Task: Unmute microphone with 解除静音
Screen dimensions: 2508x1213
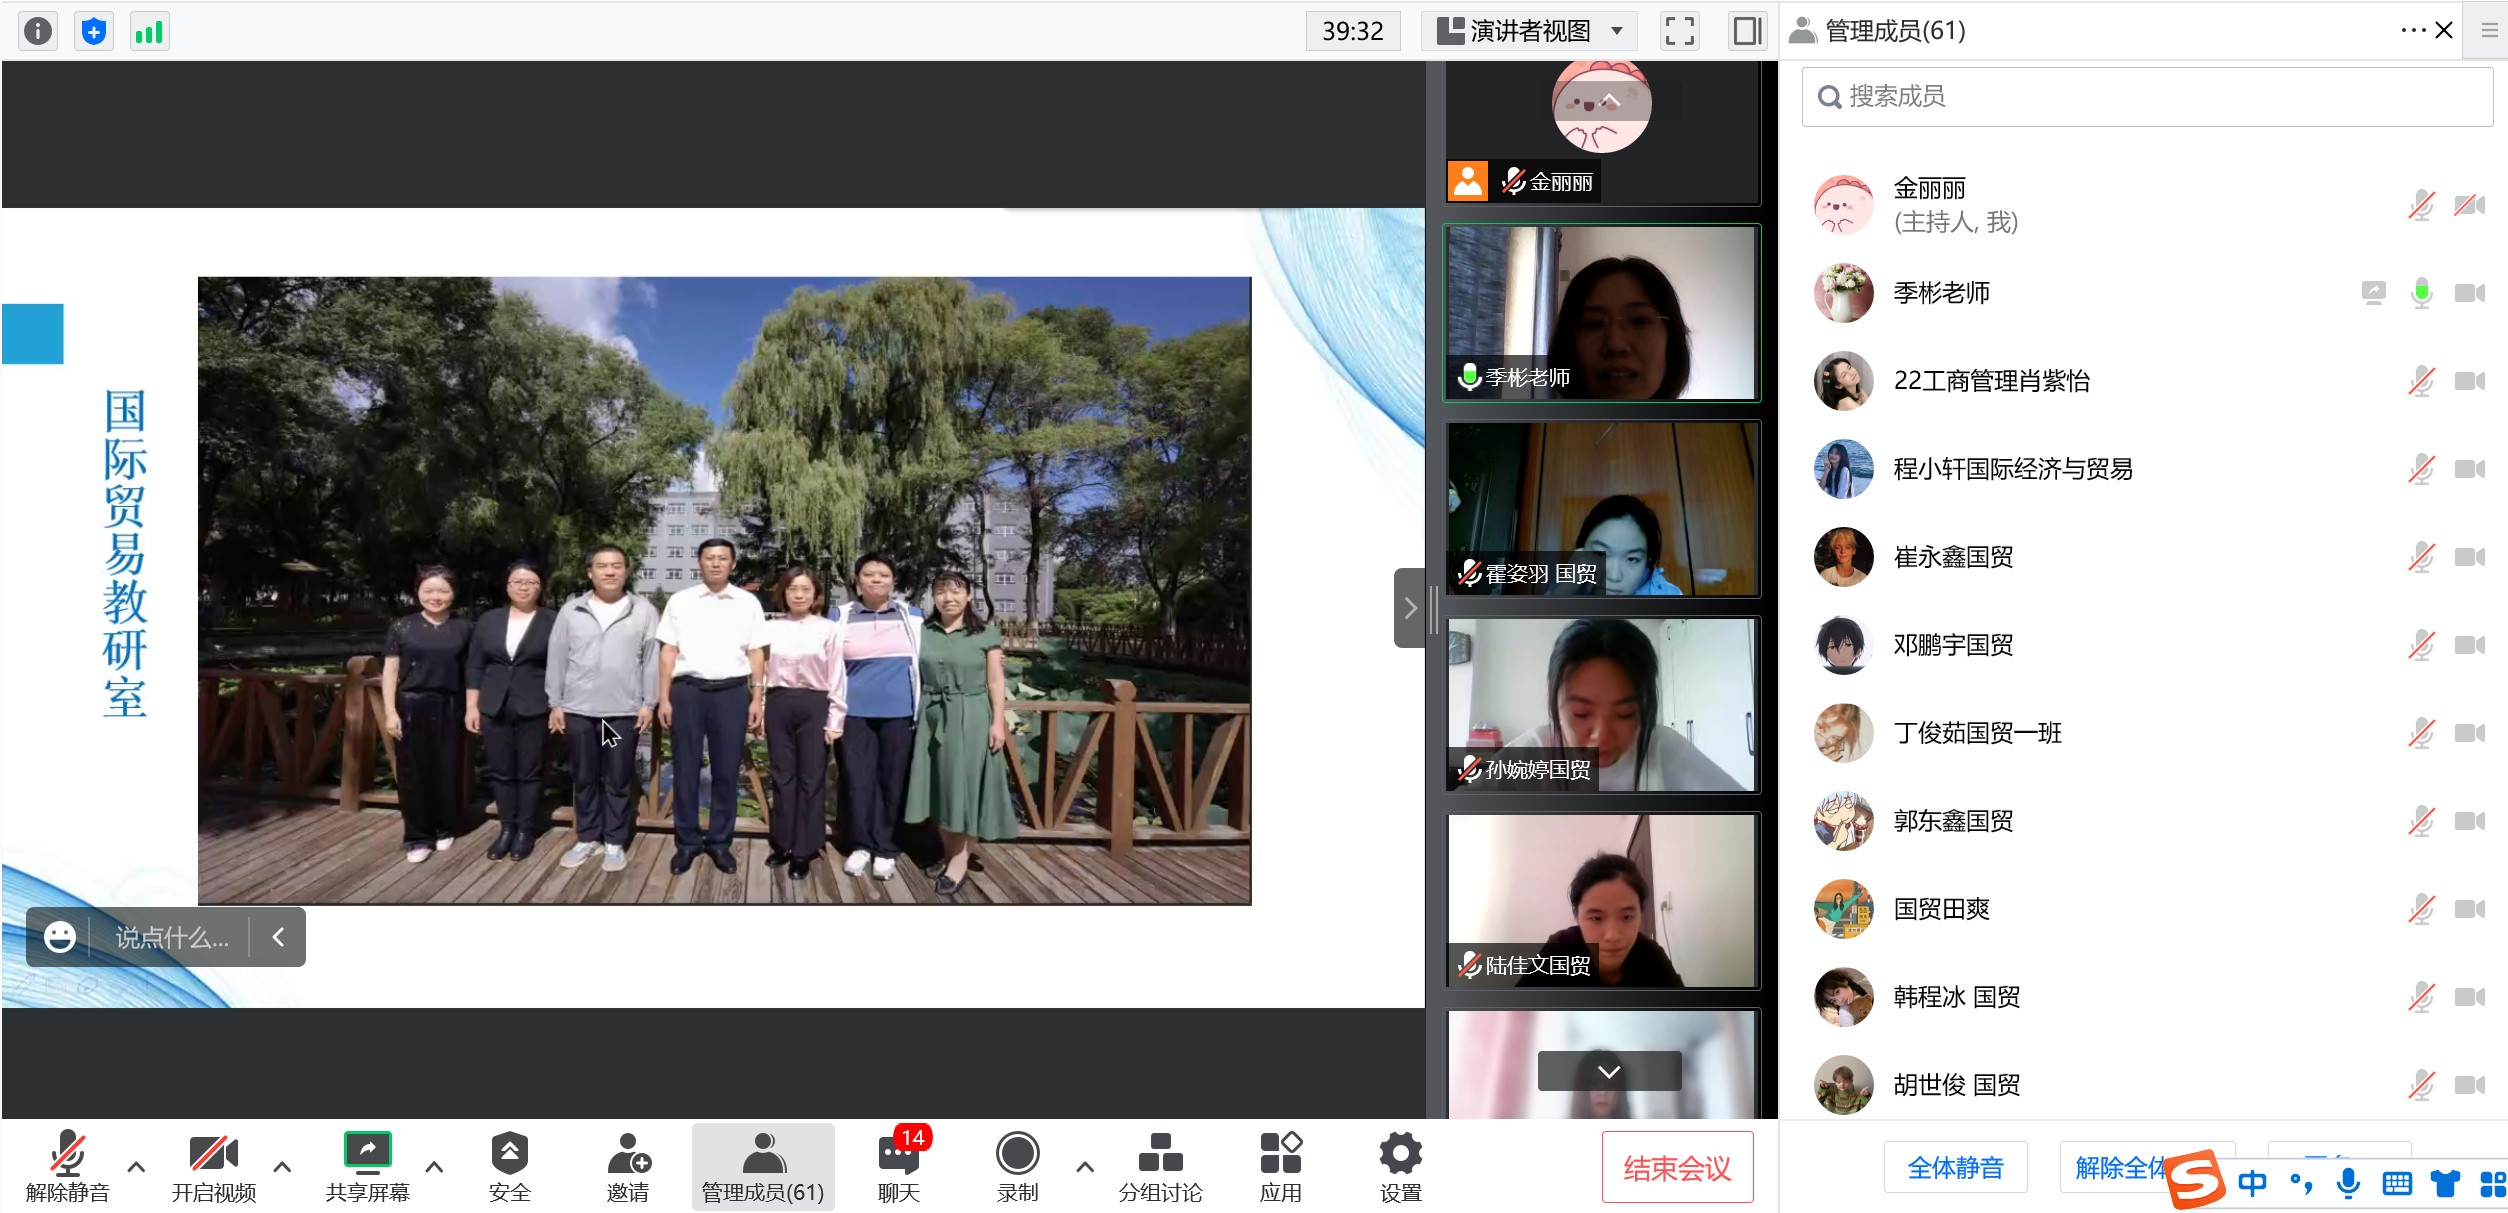Action: coord(67,1167)
